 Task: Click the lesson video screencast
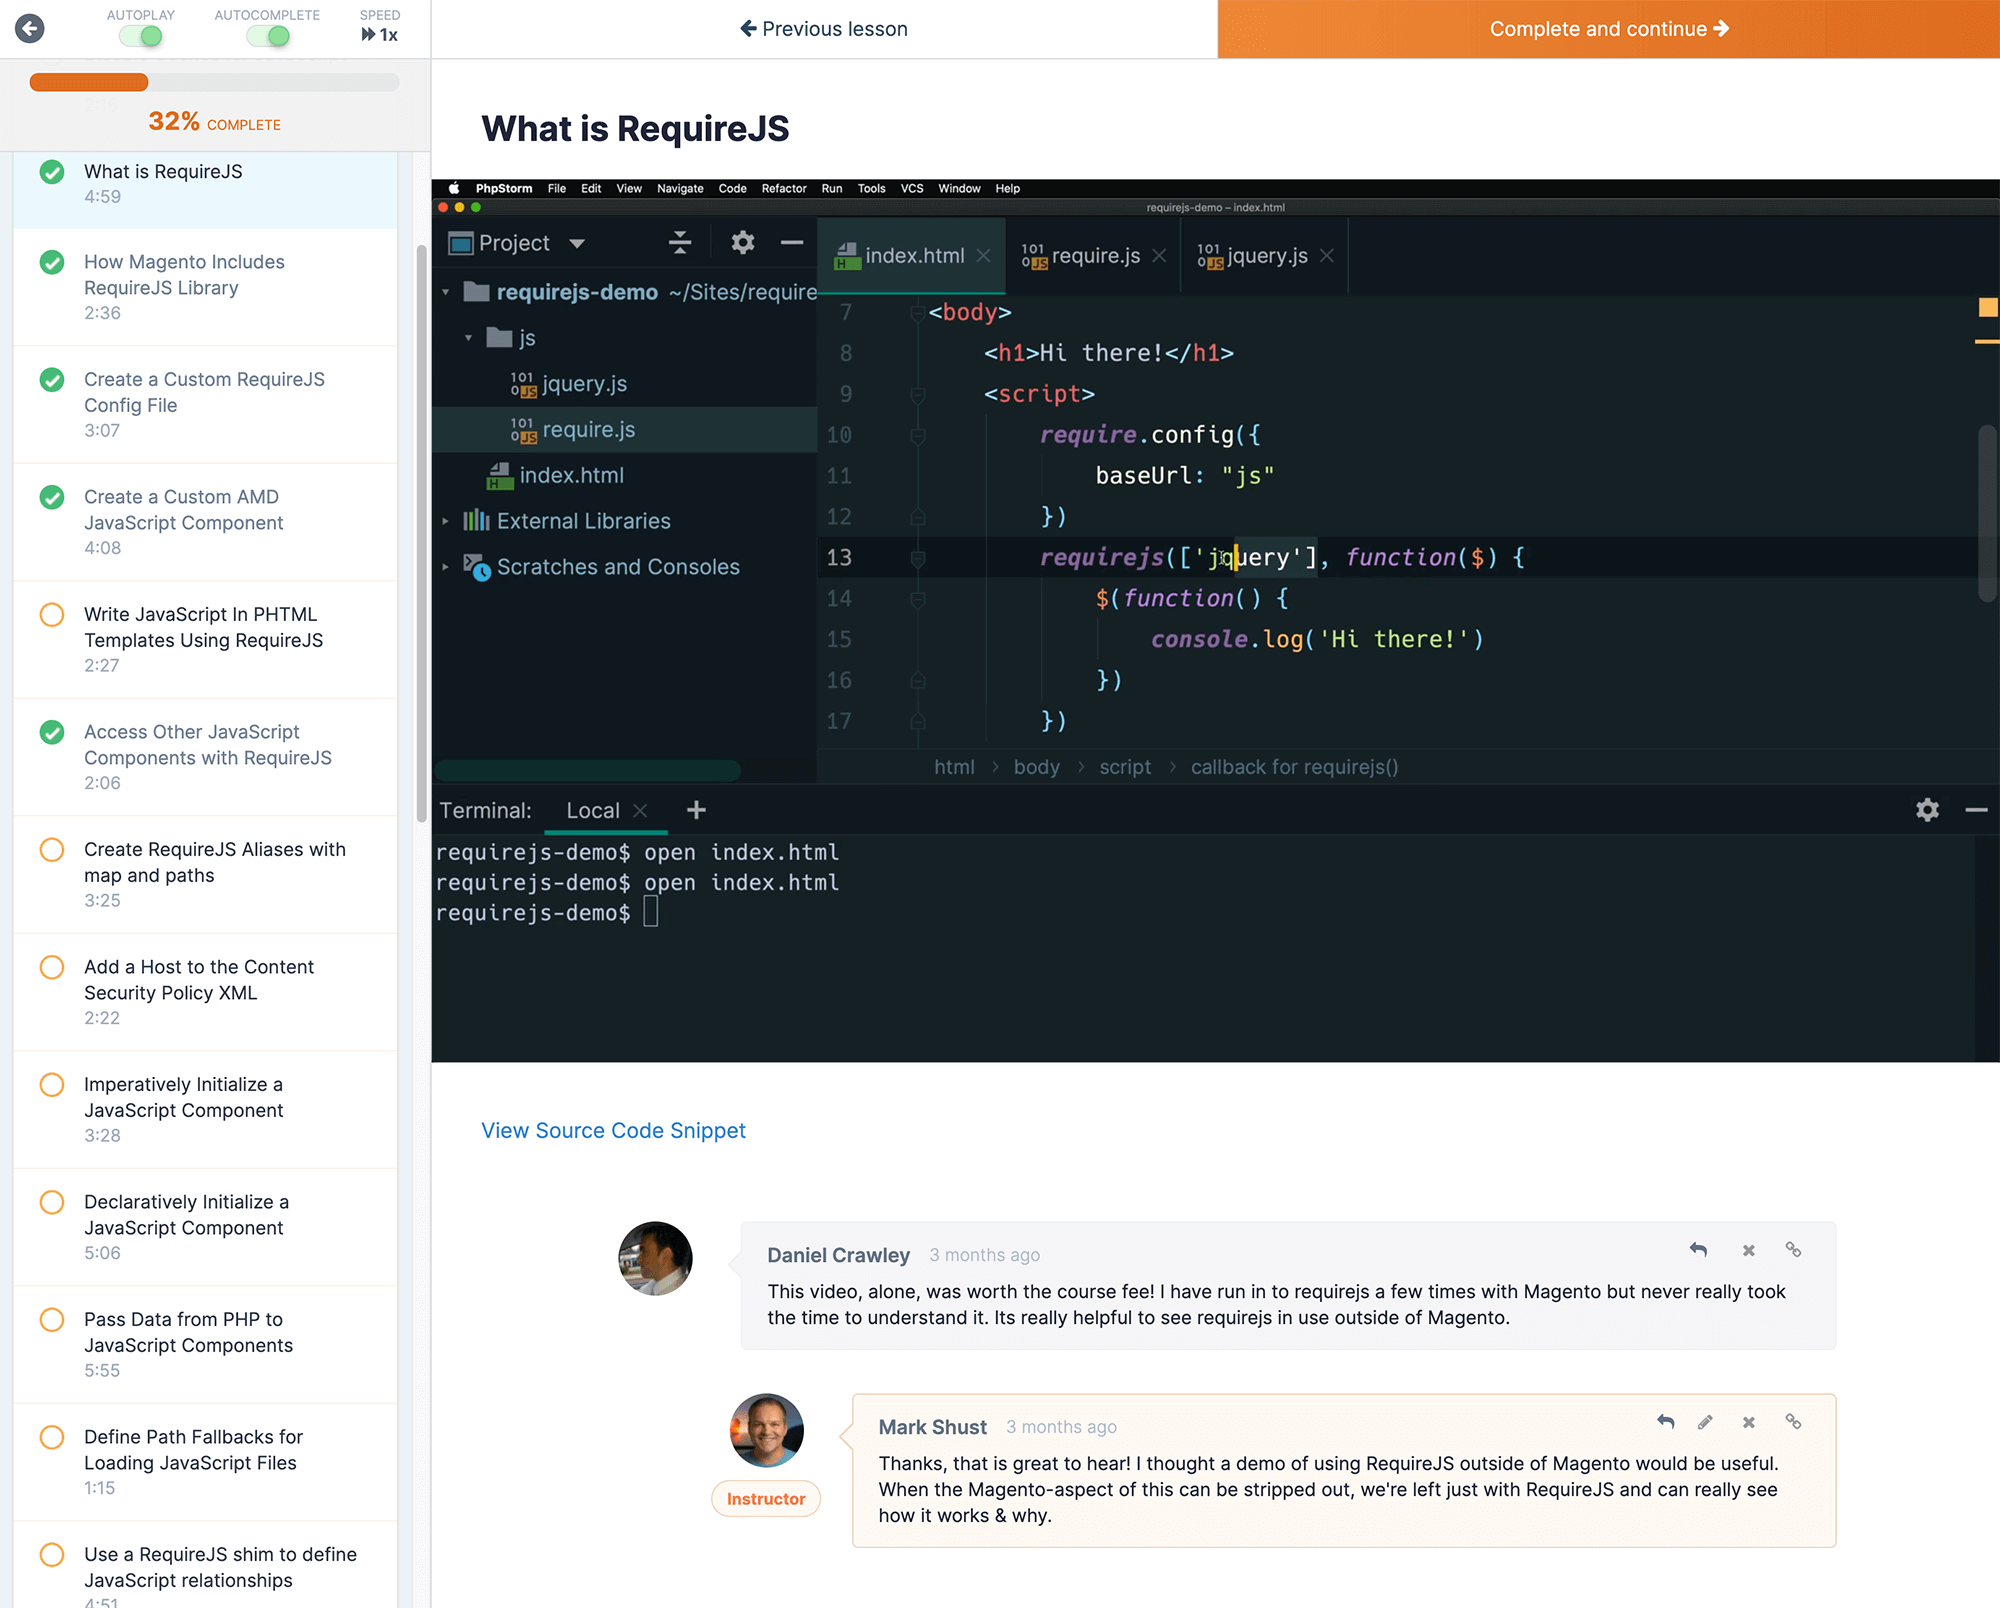[x=1215, y=620]
